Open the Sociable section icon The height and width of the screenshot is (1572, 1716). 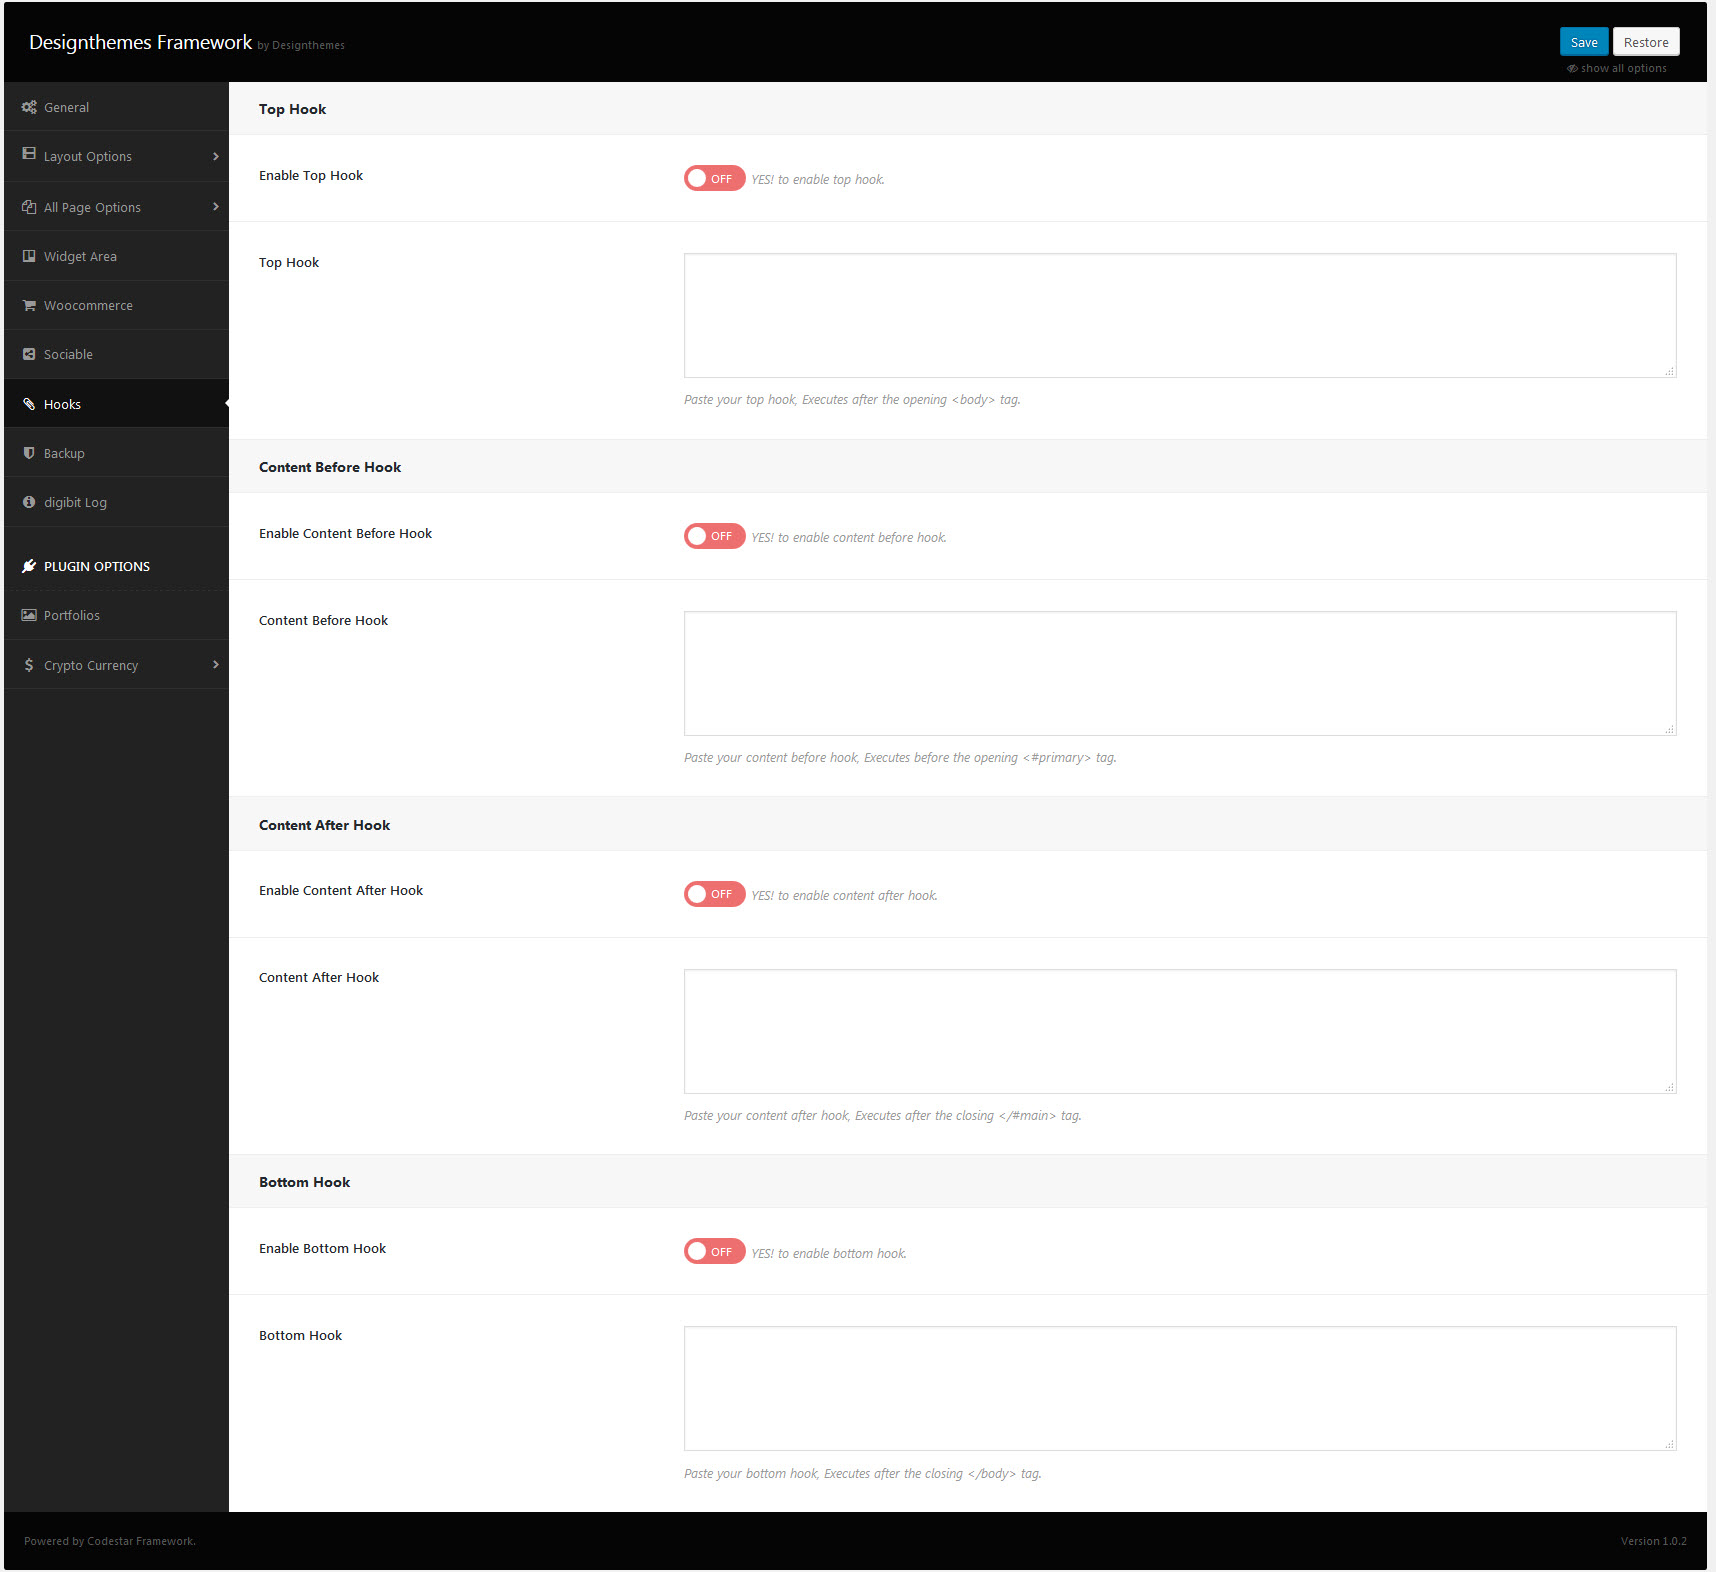click(x=29, y=354)
